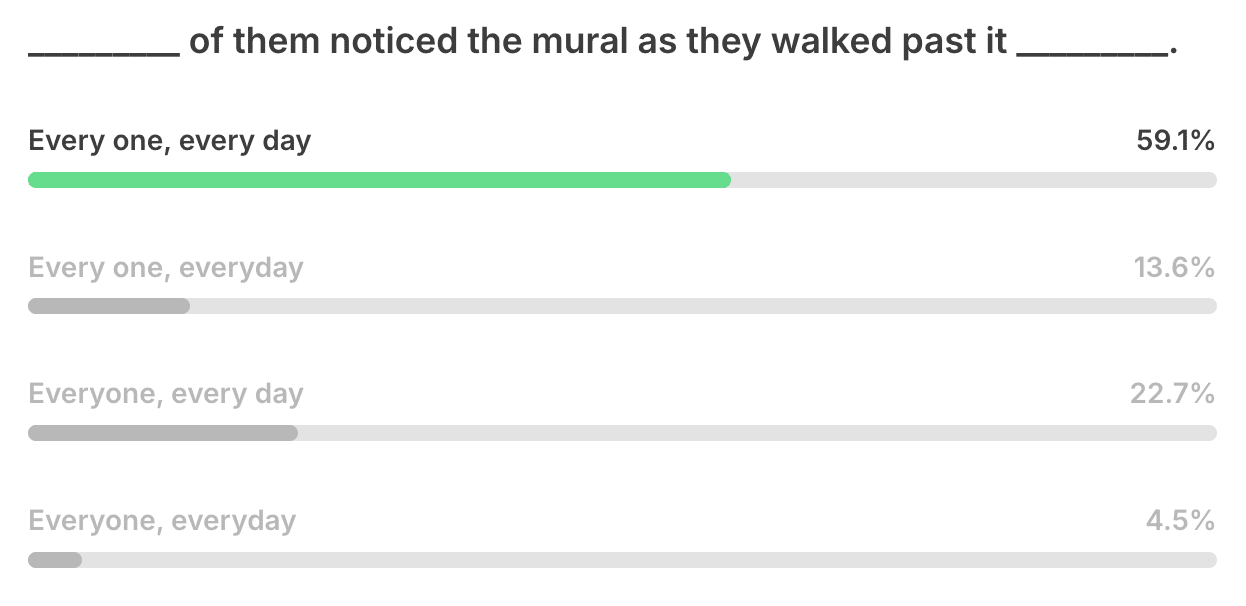This screenshot has width=1246, height=606.
Task: Select the "Every one, every day" answer option
Action: (x=170, y=141)
